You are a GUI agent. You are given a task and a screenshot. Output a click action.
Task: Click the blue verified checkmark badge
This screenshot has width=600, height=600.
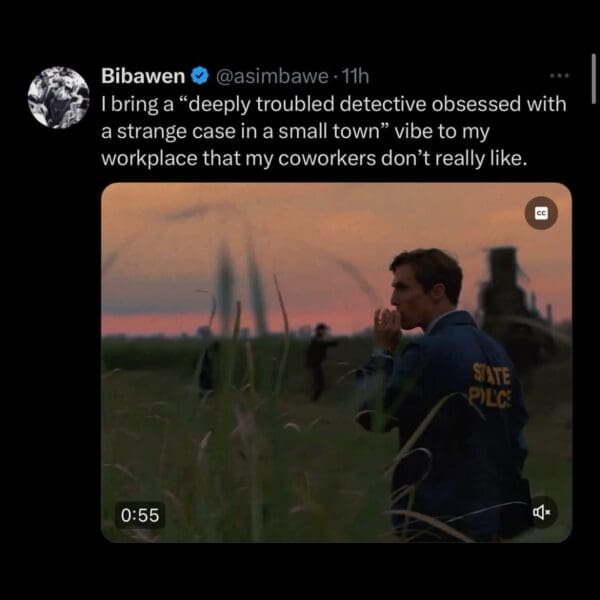pyautogui.click(x=198, y=76)
